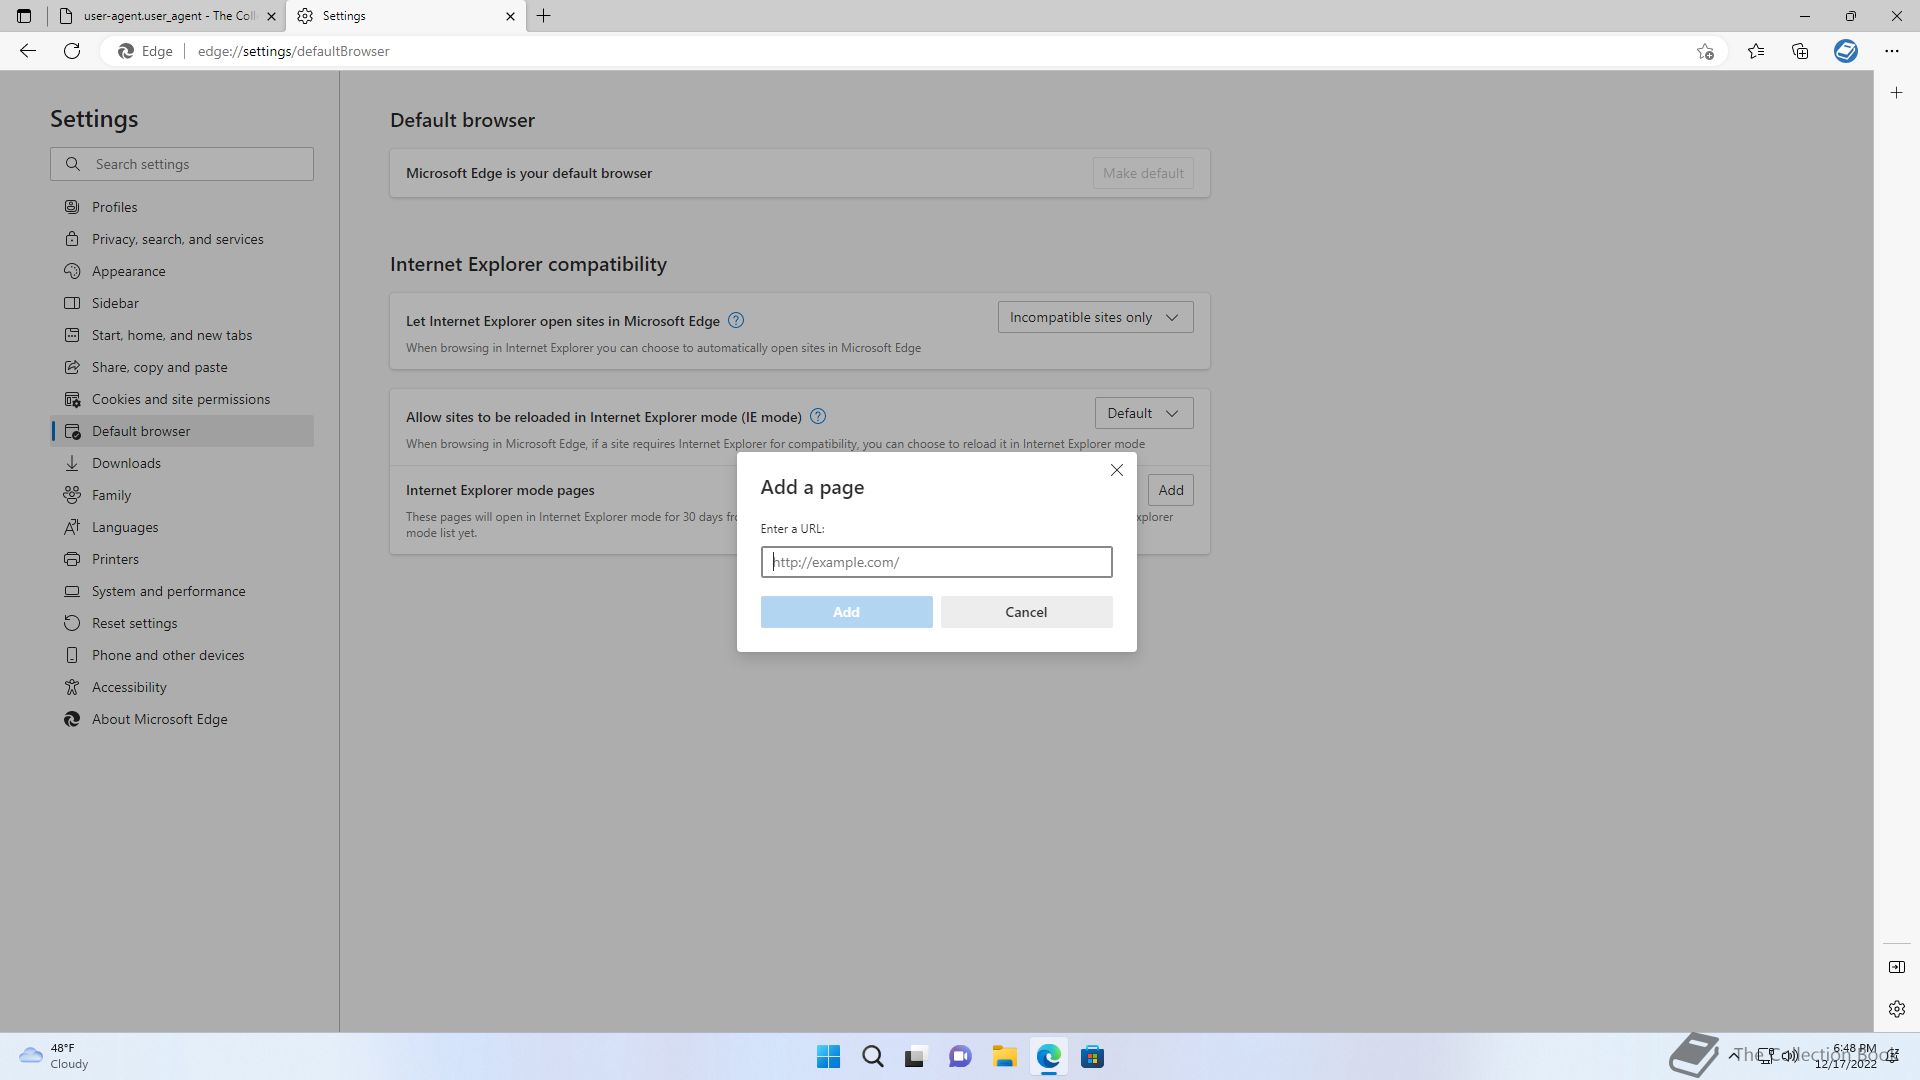
Task: Open the Windows Start menu
Action: click(829, 1057)
